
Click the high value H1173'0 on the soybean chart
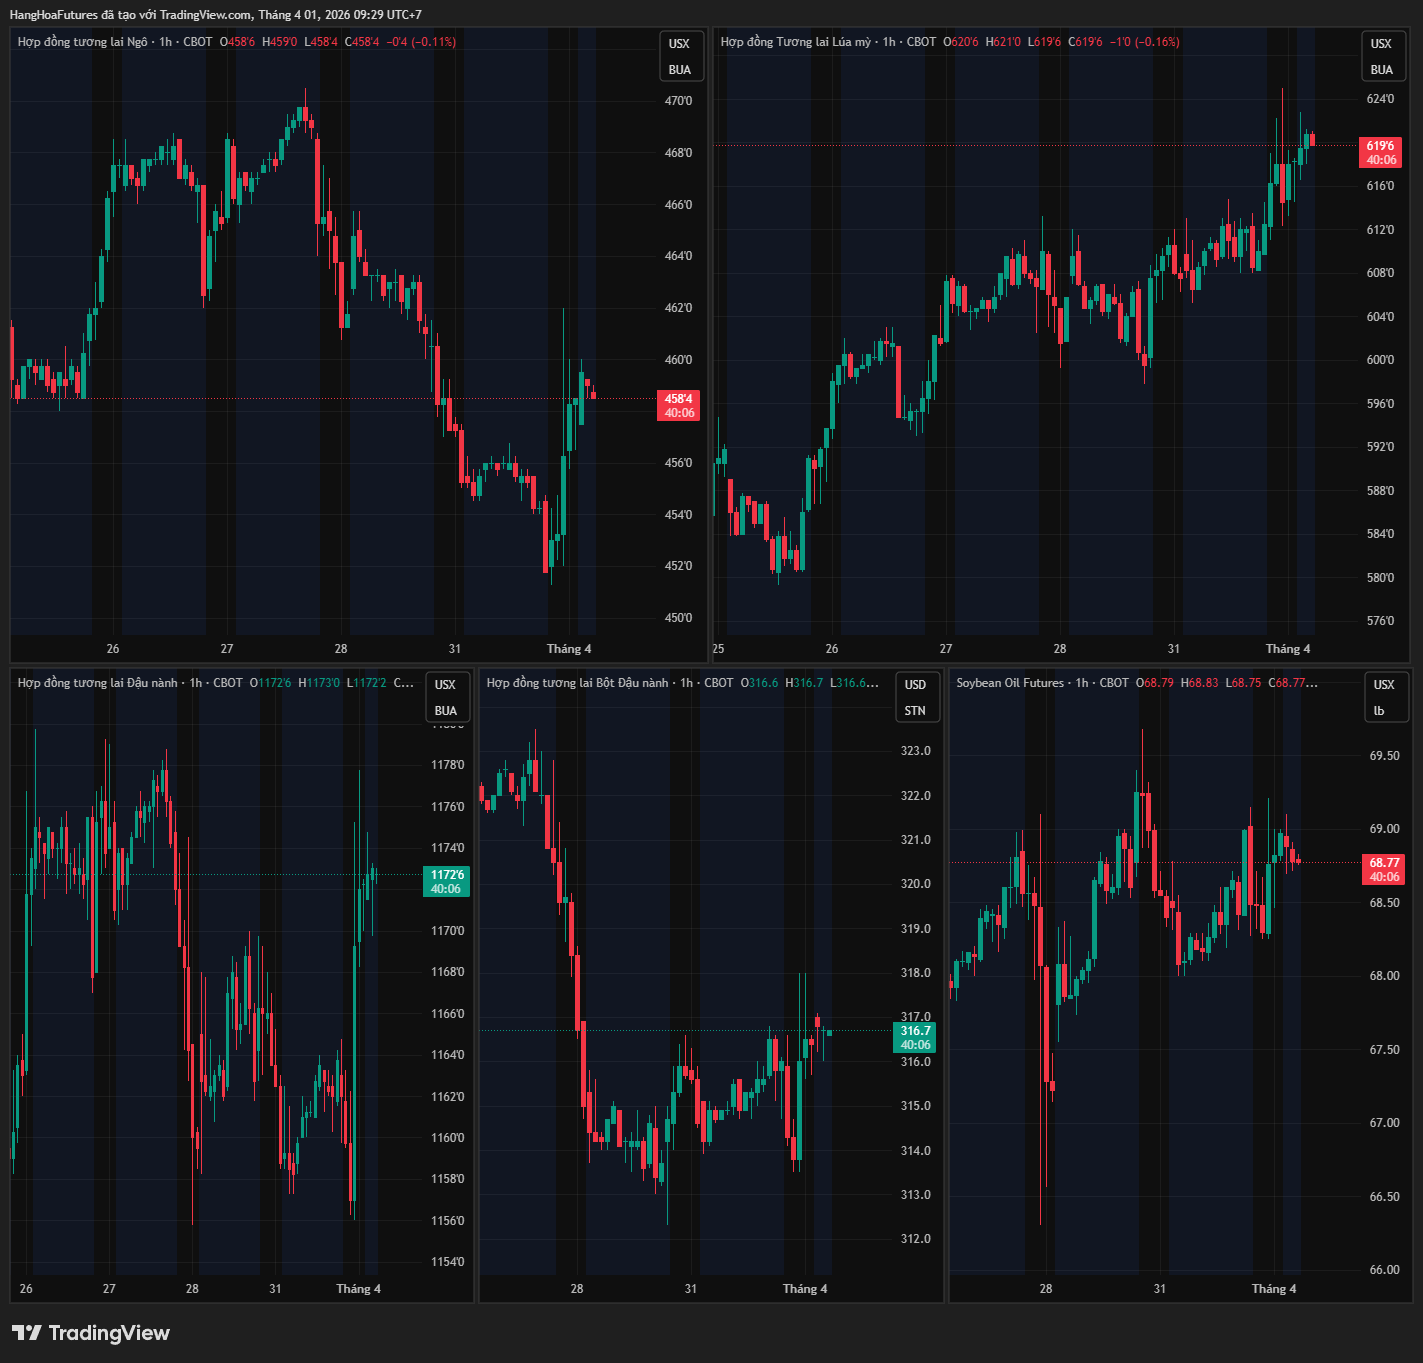[x=320, y=683]
